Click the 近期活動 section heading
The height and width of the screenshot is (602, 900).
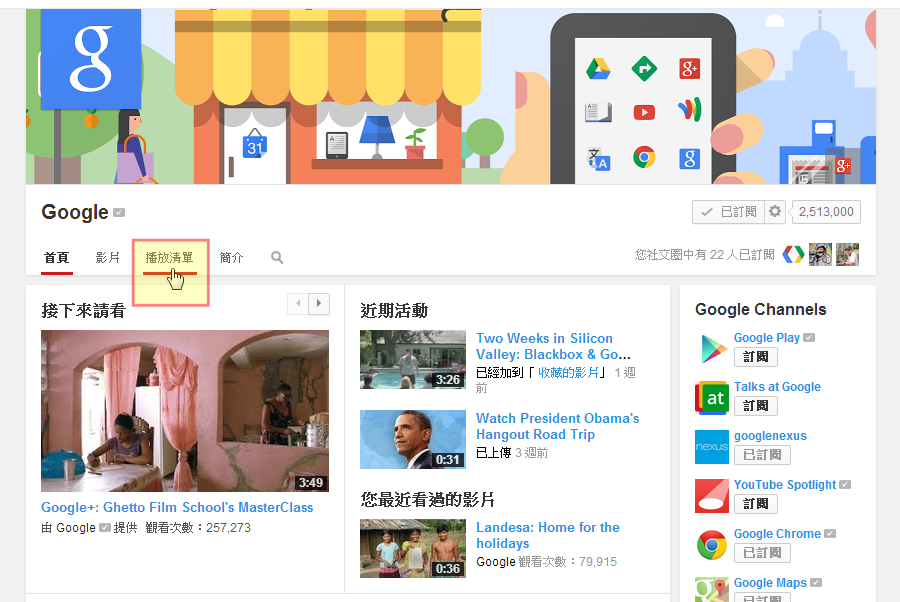tap(394, 310)
